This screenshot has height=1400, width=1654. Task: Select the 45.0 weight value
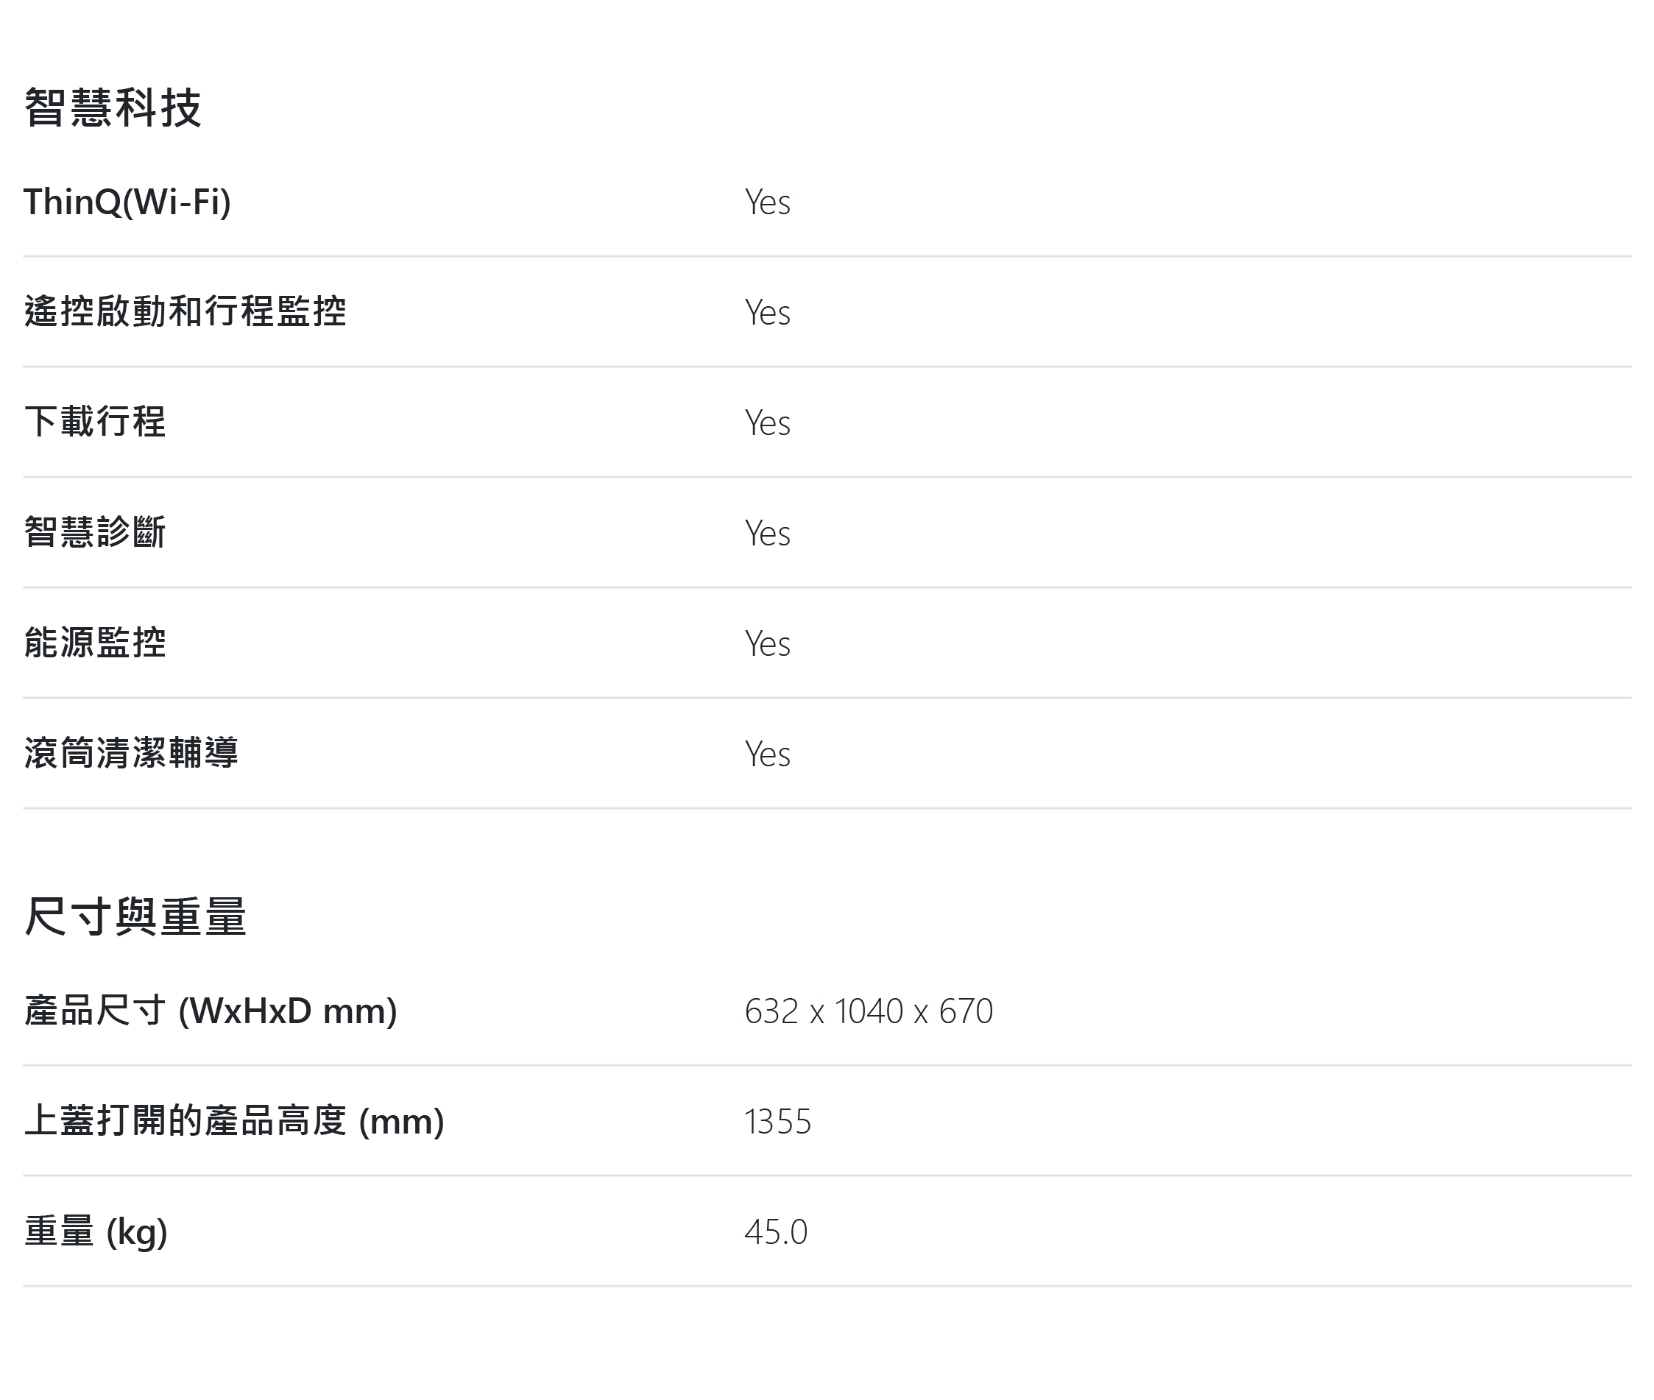[x=775, y=1232]
